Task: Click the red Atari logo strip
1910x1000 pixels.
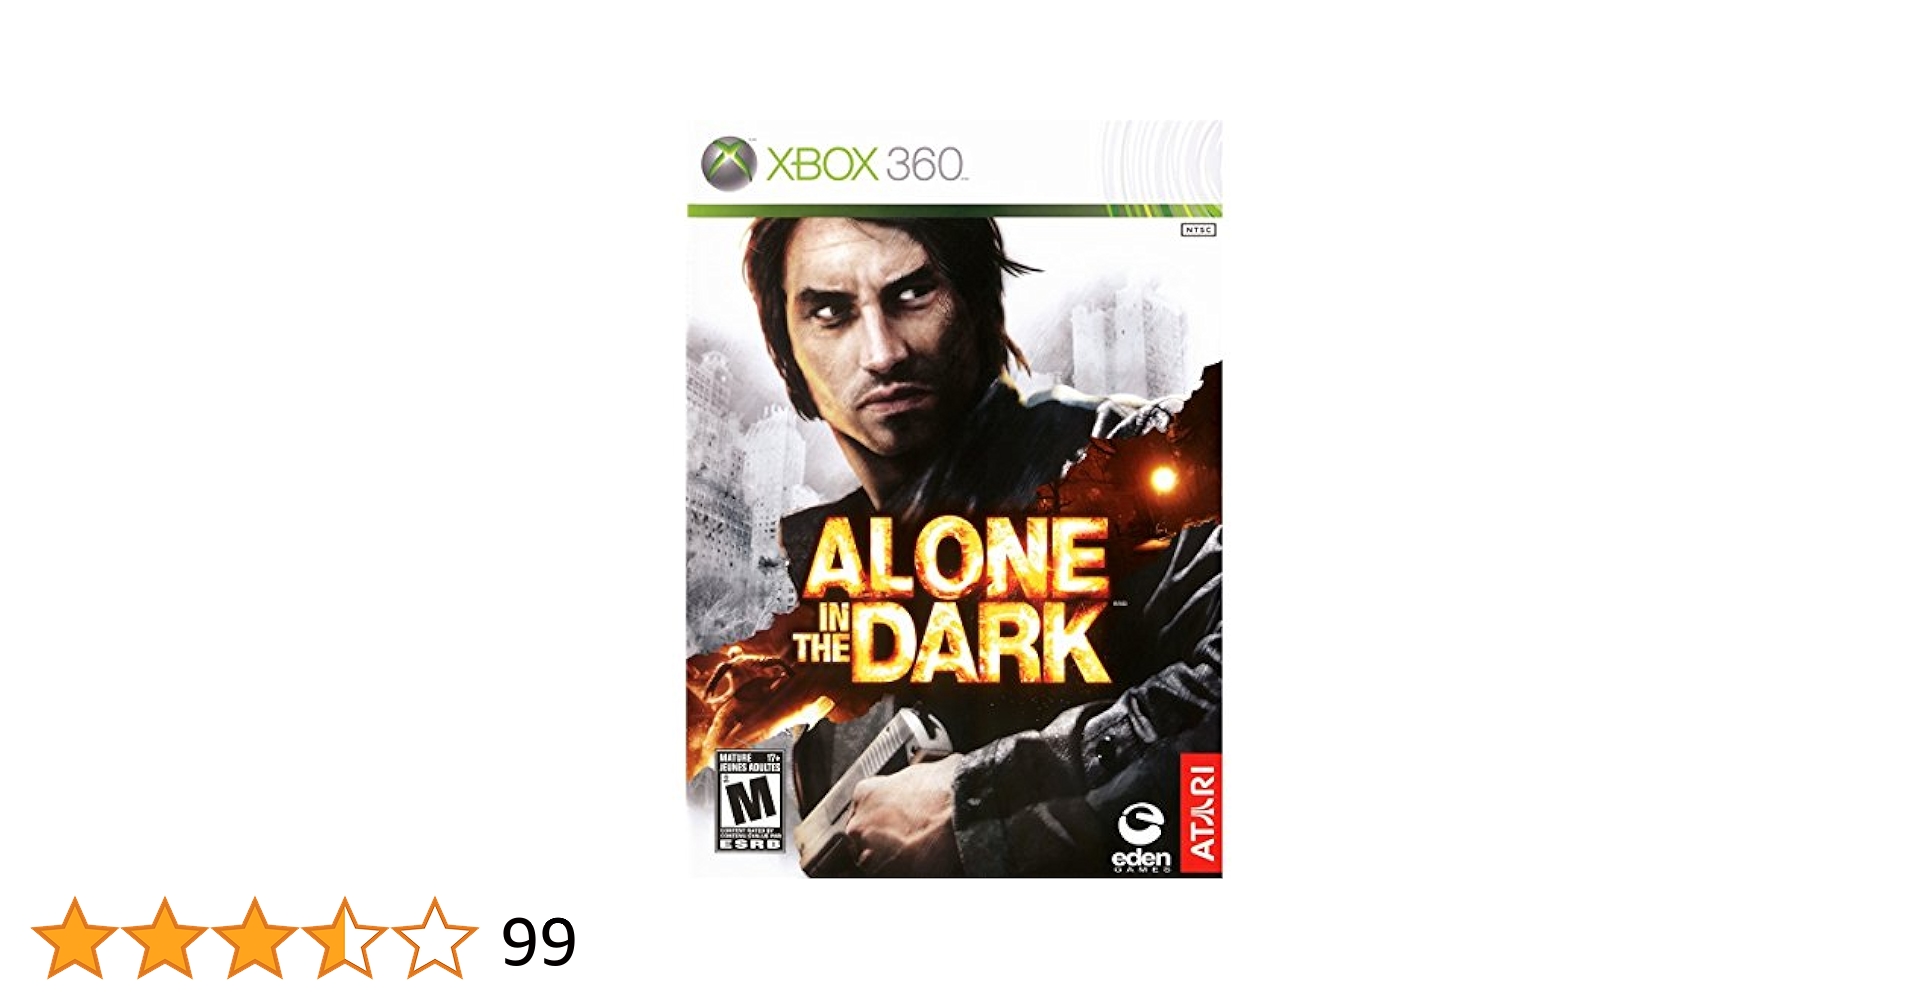Action: [x=1201, y=813]
